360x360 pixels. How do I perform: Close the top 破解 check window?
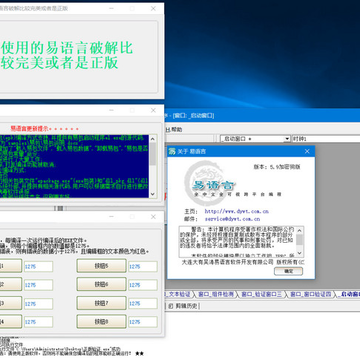pyautogui.click(x=153, y=8)
